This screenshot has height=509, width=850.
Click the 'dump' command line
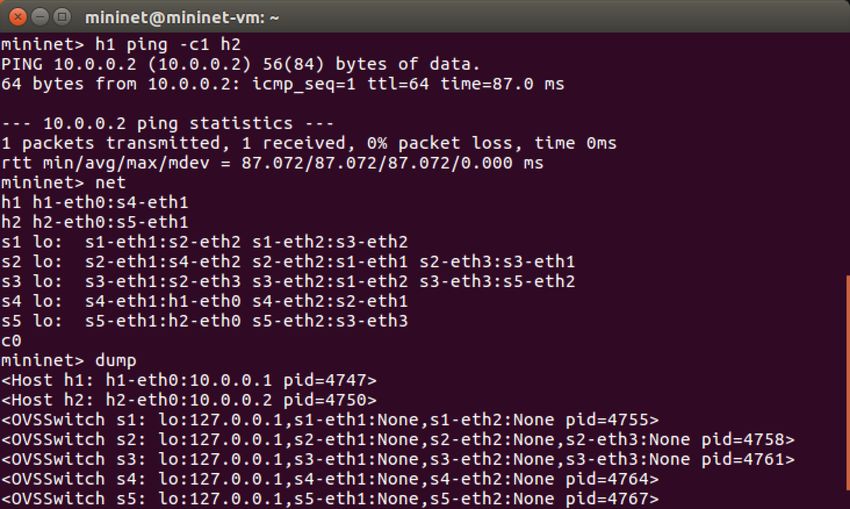pos(69,360)
